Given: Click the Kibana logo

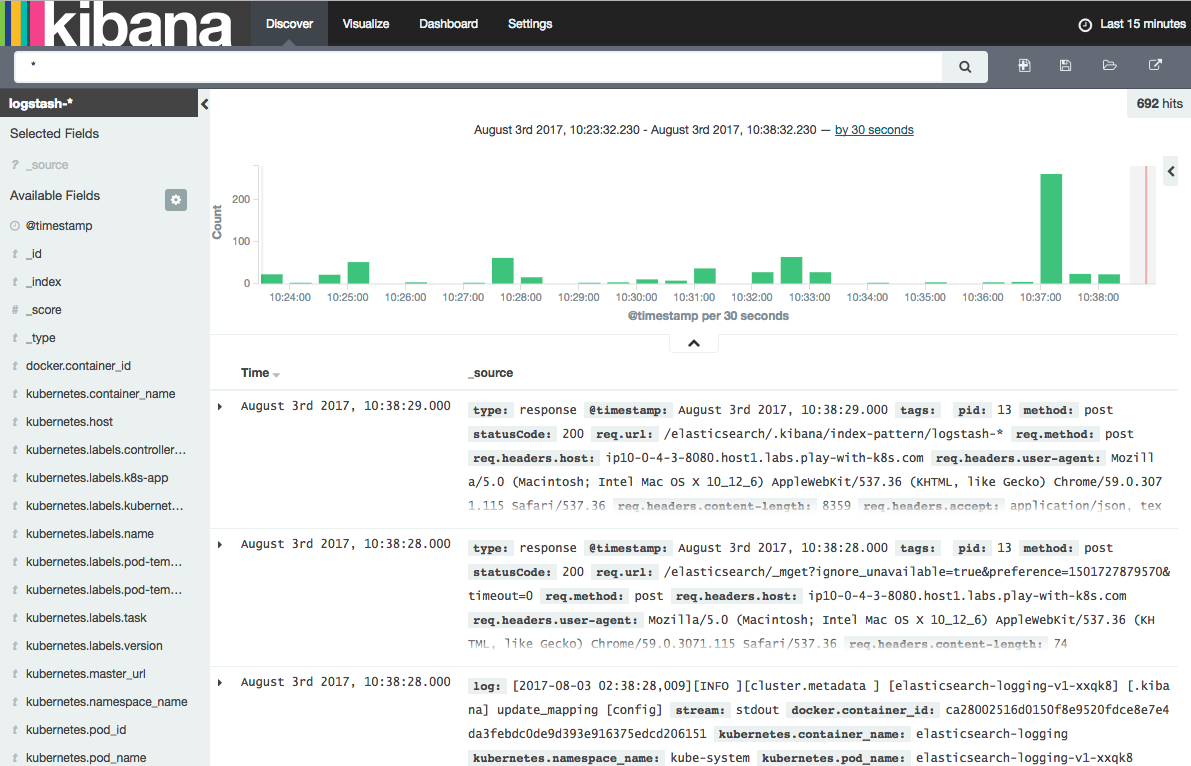Looking at the screenshot, I should click(116, 23).
